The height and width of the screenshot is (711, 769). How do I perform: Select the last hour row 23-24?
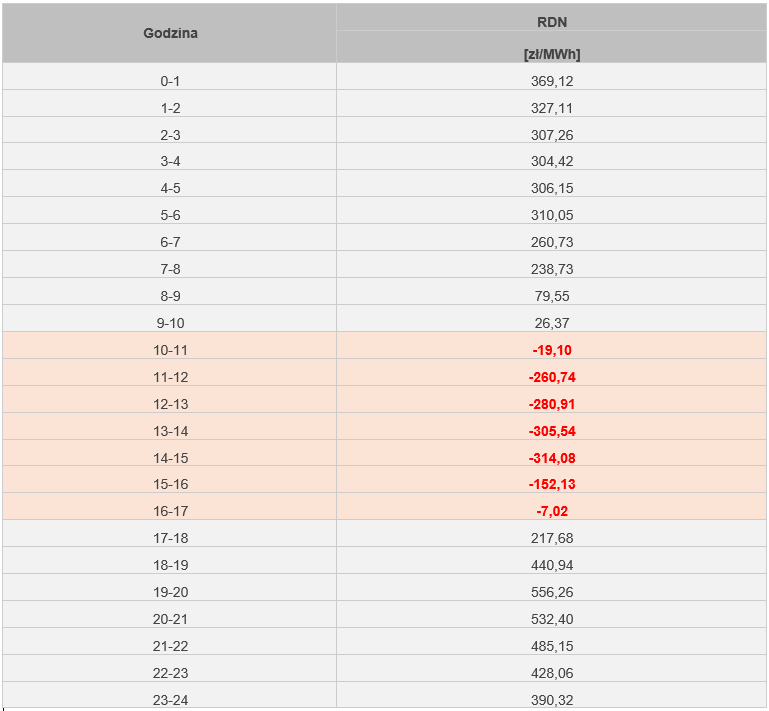pos(170,700)
